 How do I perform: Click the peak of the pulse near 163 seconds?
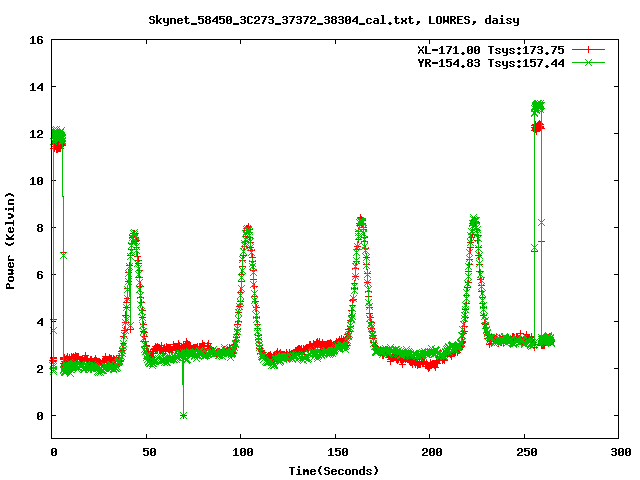click(361, 221)
